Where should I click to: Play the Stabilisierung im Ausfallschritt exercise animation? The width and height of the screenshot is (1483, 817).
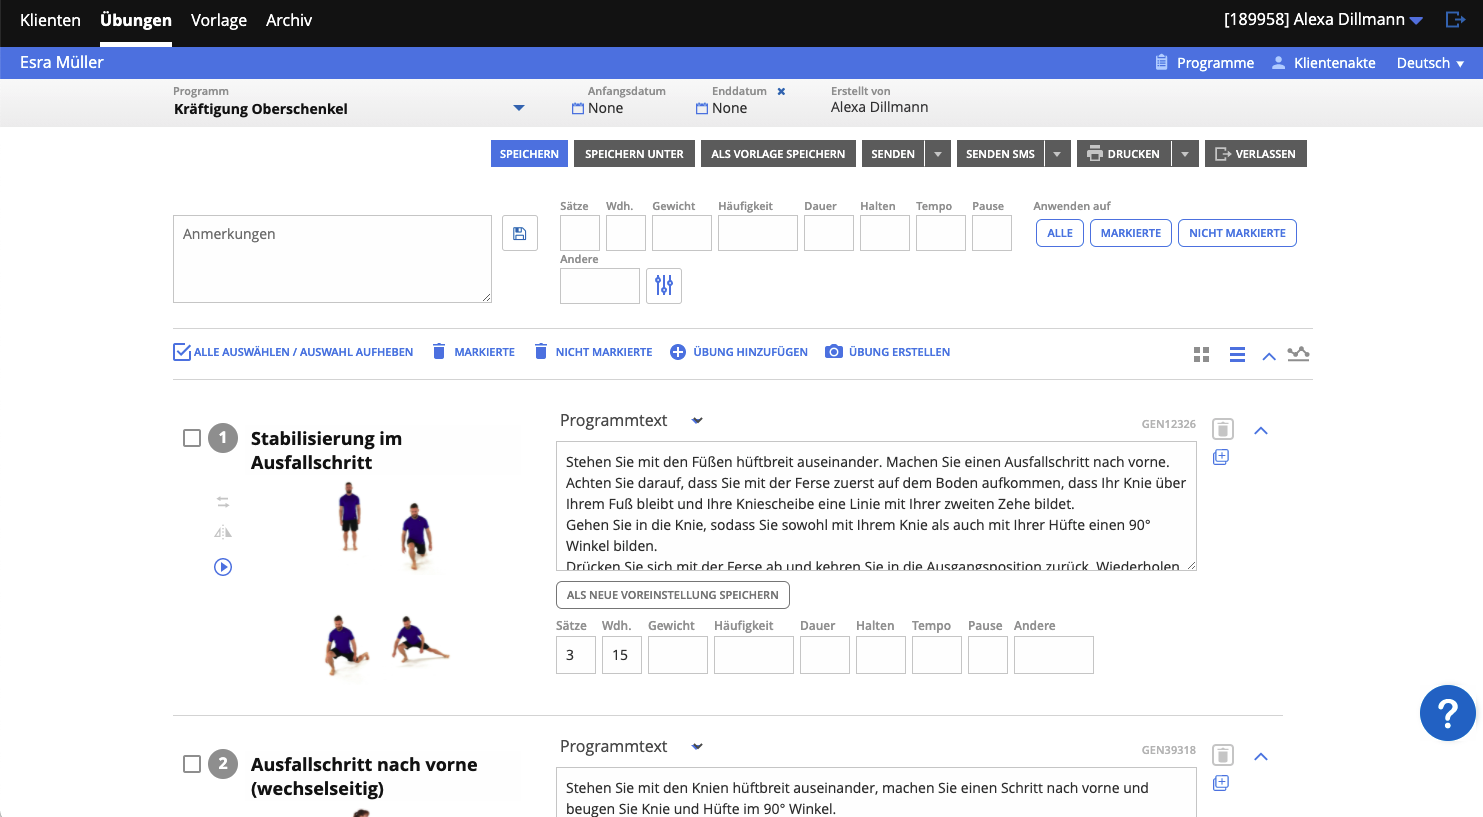222,567
